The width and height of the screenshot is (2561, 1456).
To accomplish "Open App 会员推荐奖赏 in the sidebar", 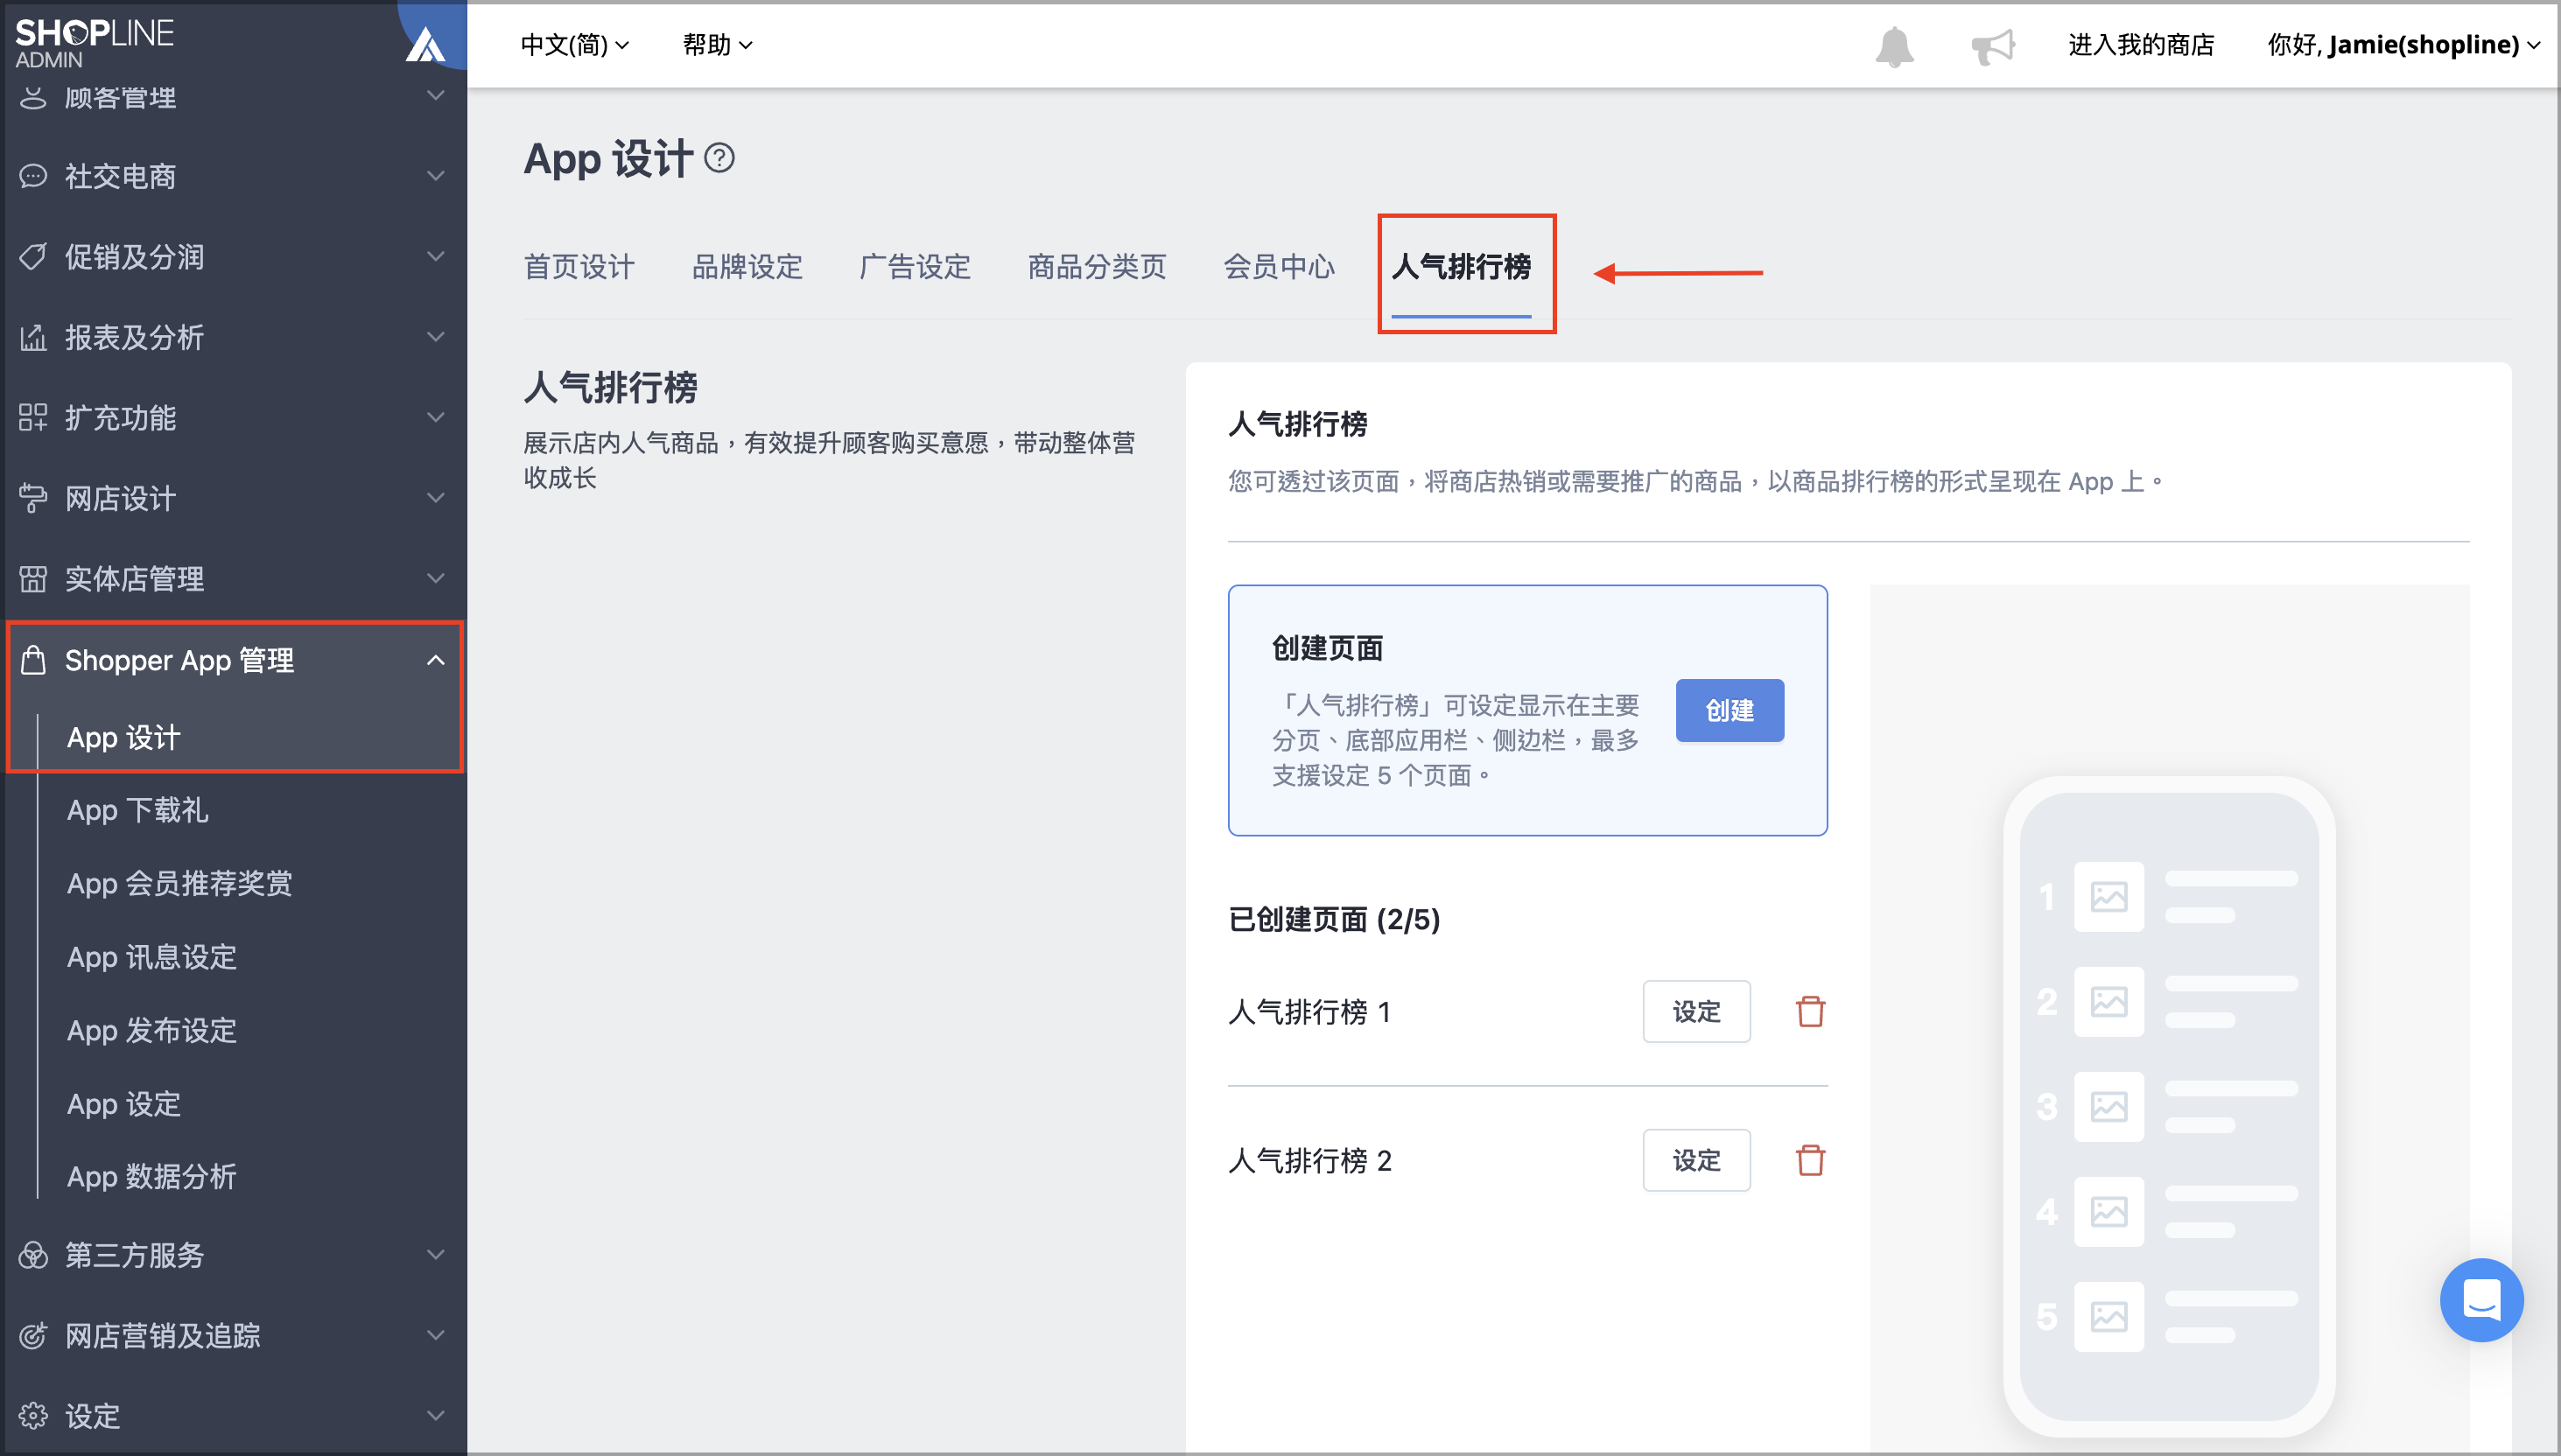I will (x=180, y=884).
